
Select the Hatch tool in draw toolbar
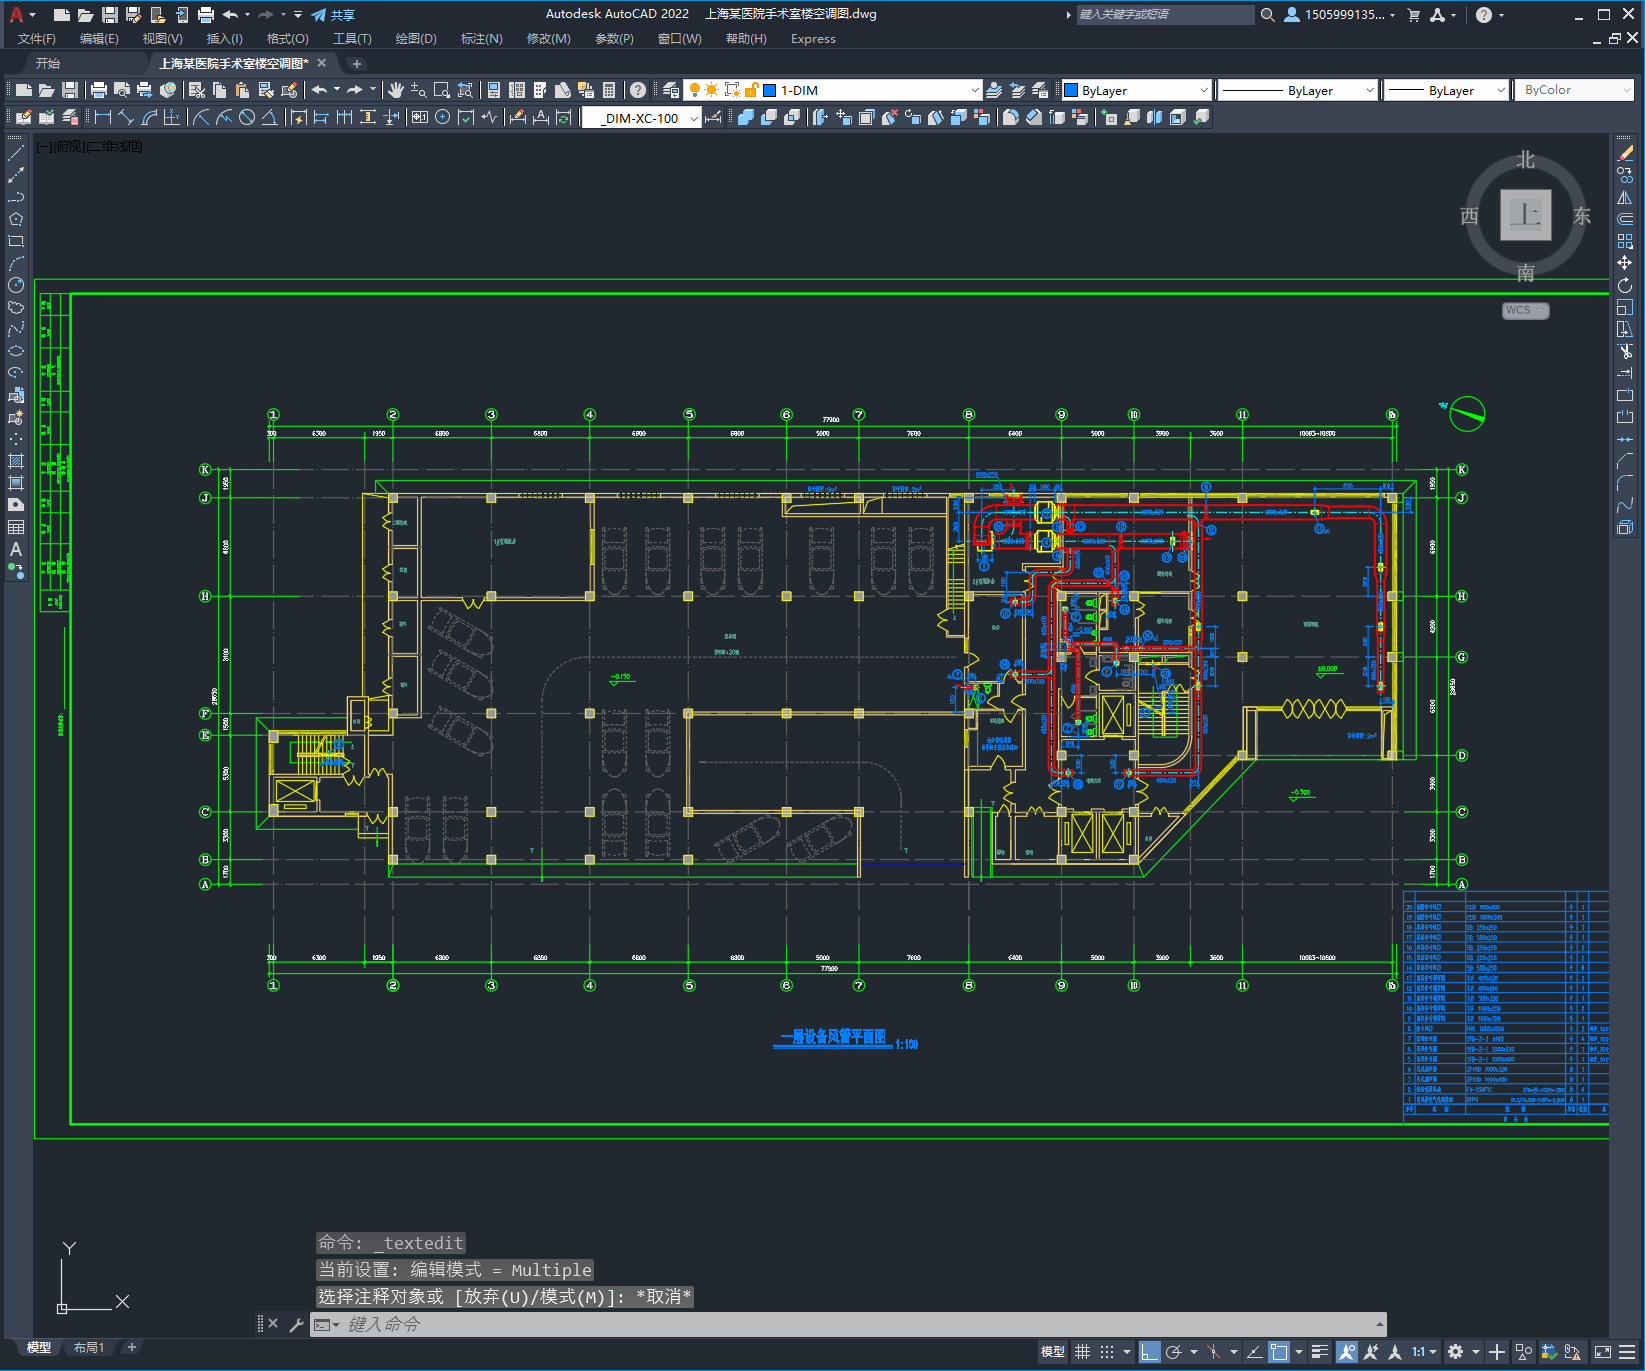(x=16, y=461)
